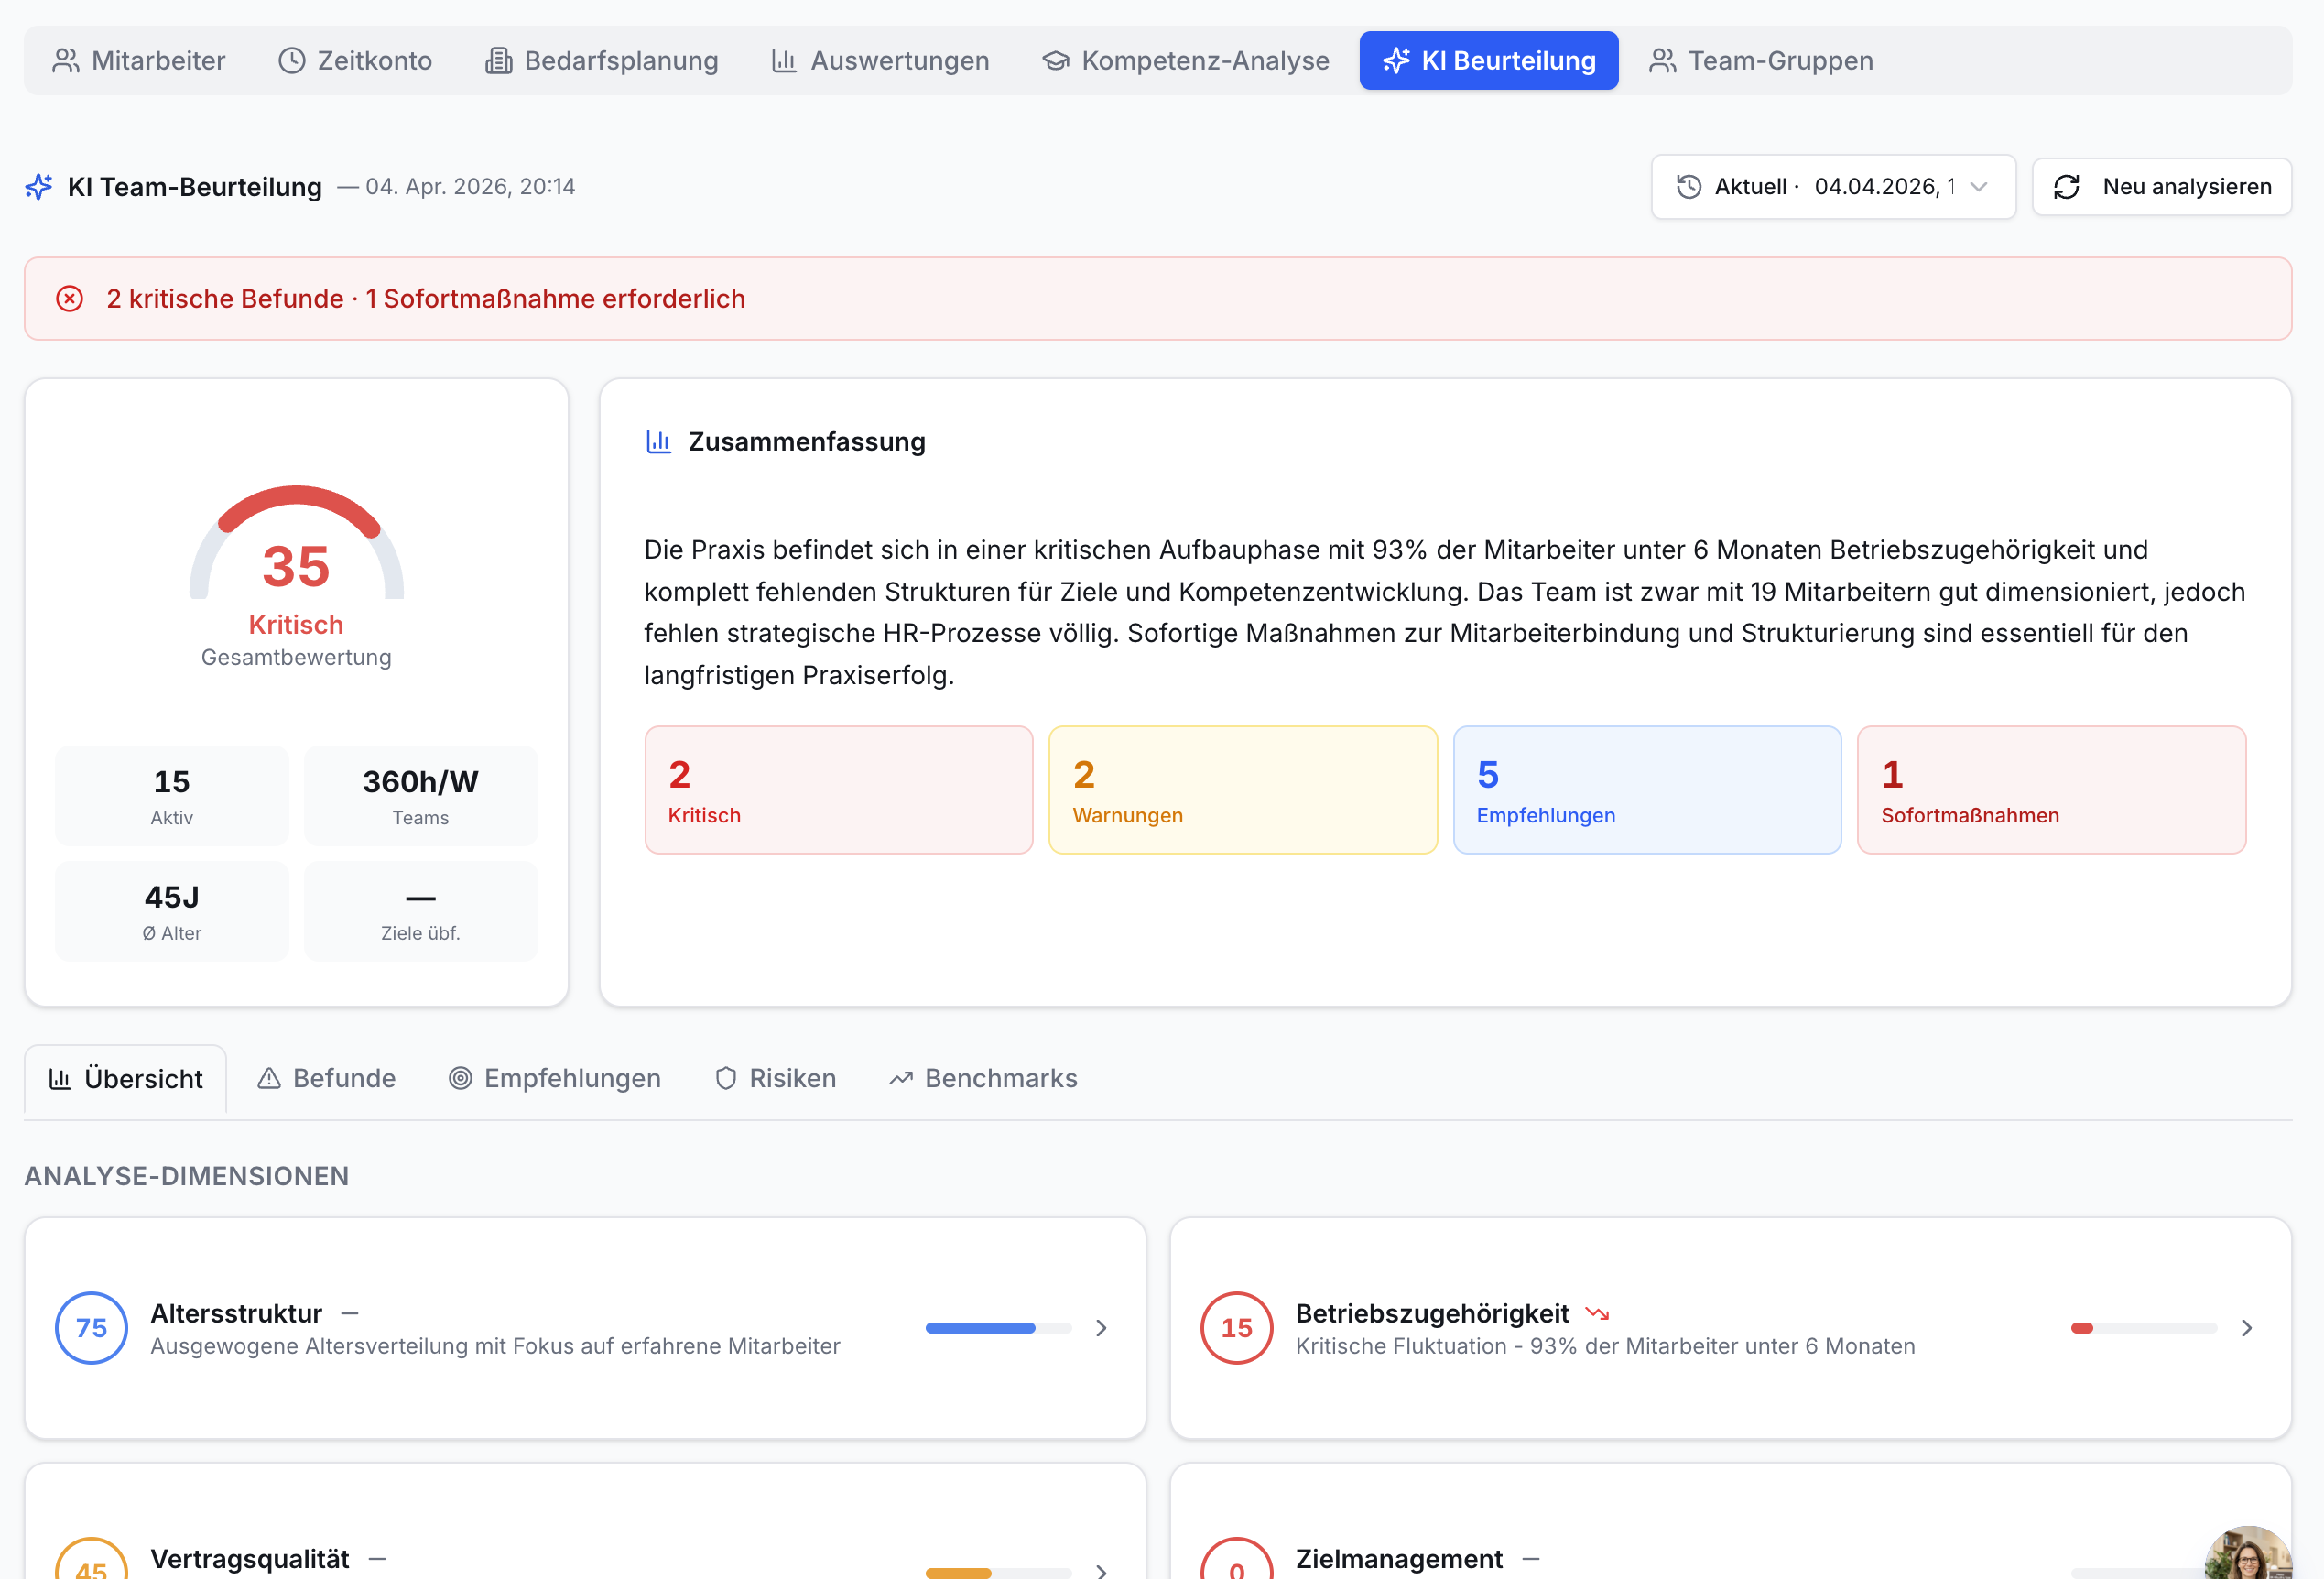Click the Kritisch count card

[x=839, y=790]
